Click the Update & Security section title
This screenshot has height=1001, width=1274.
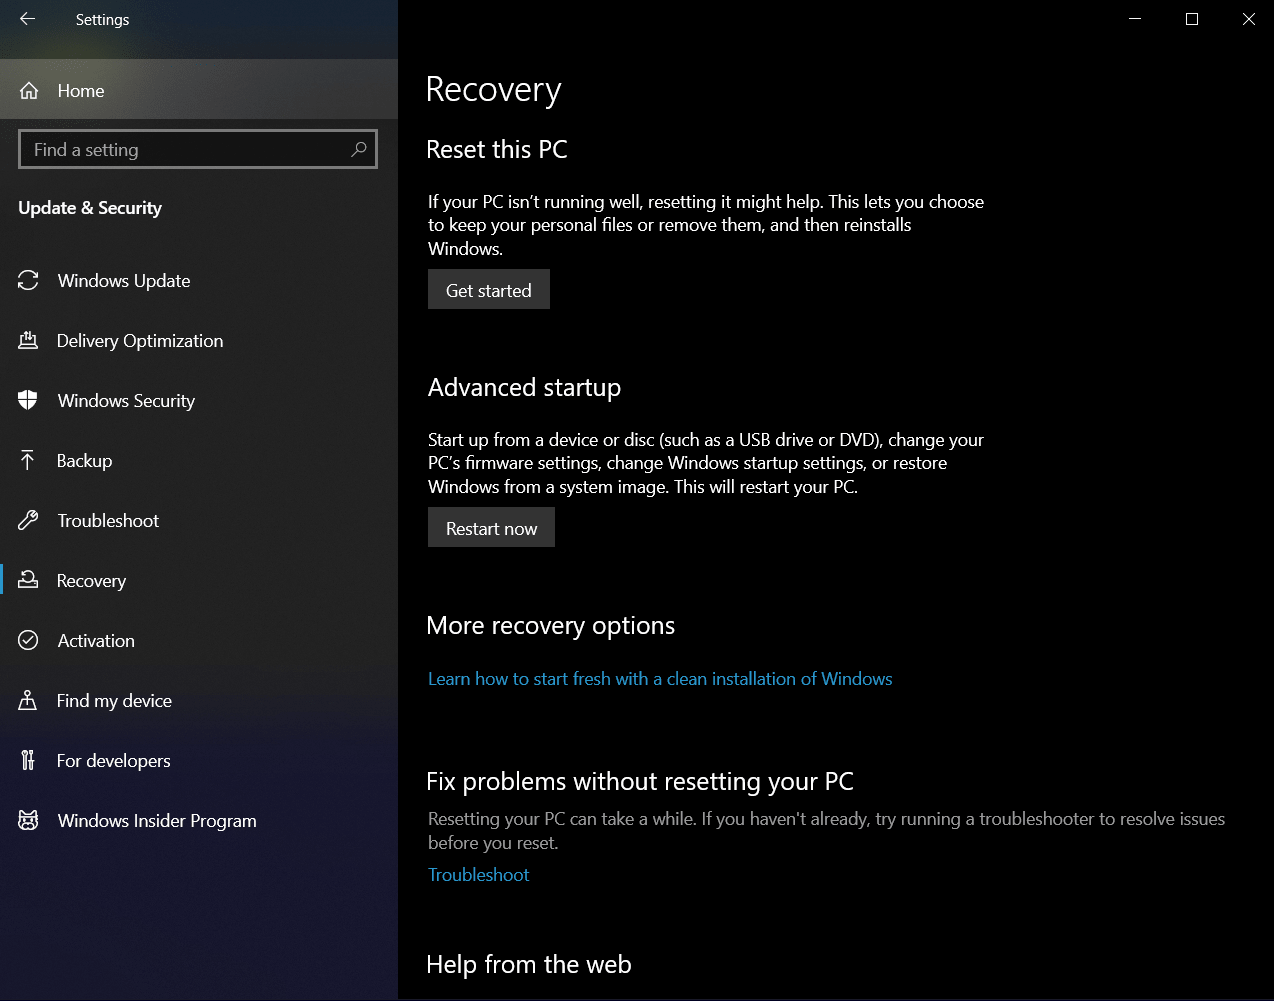click(90, 208)
